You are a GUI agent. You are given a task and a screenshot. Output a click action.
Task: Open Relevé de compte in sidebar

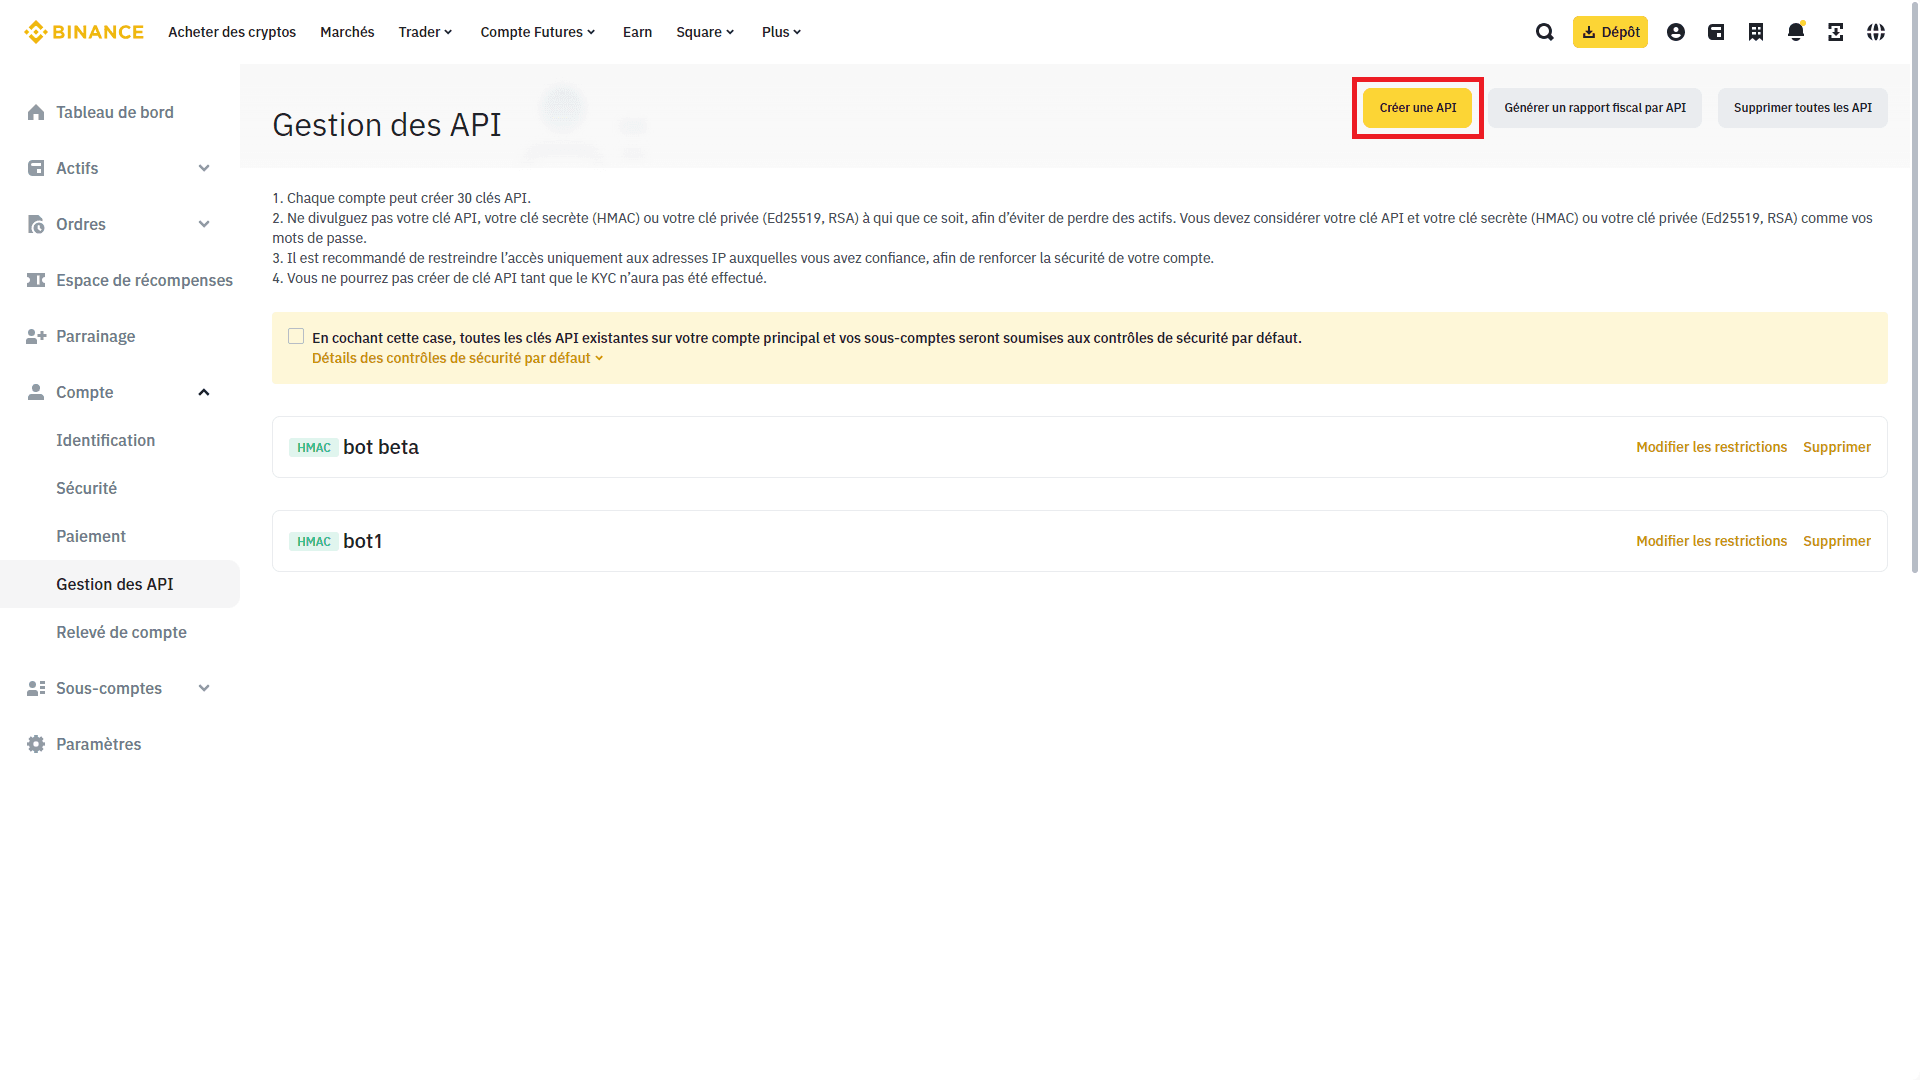tap(121, 632)
